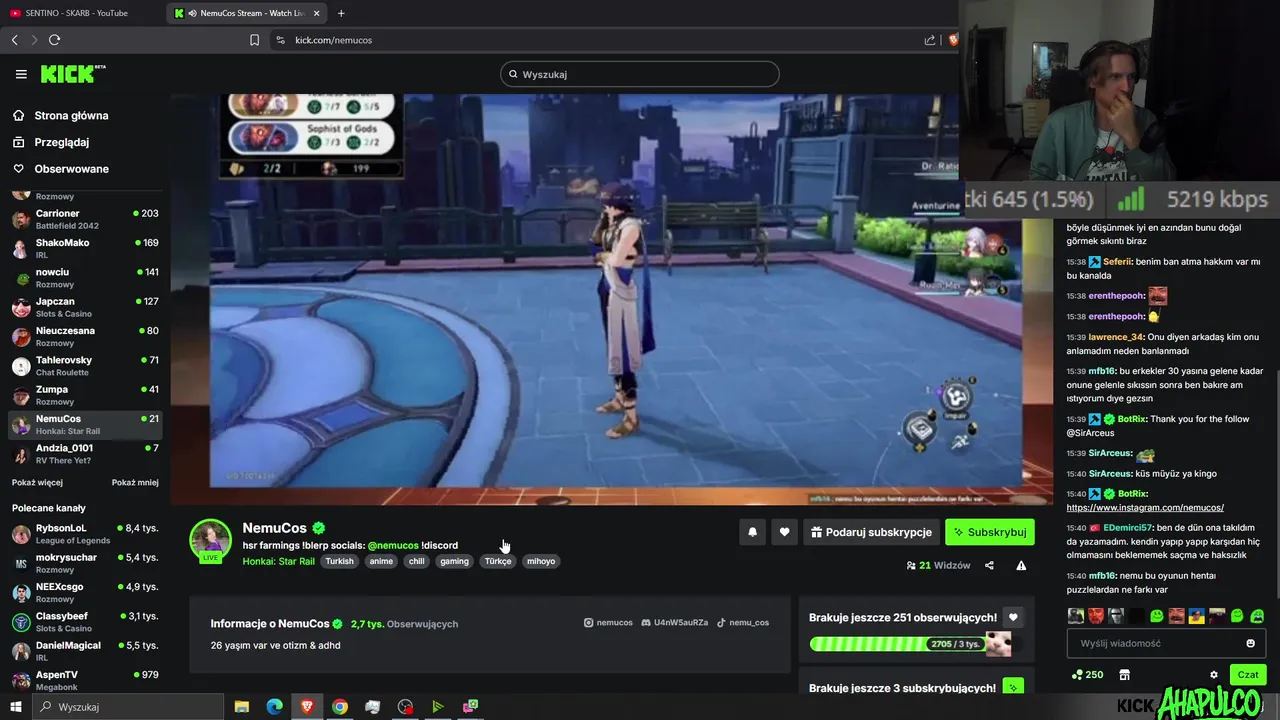This screenshot has height=720, width=1280.
Task: Send message with Czat button
Action: pyautogui.click(x=1247, y=675)
